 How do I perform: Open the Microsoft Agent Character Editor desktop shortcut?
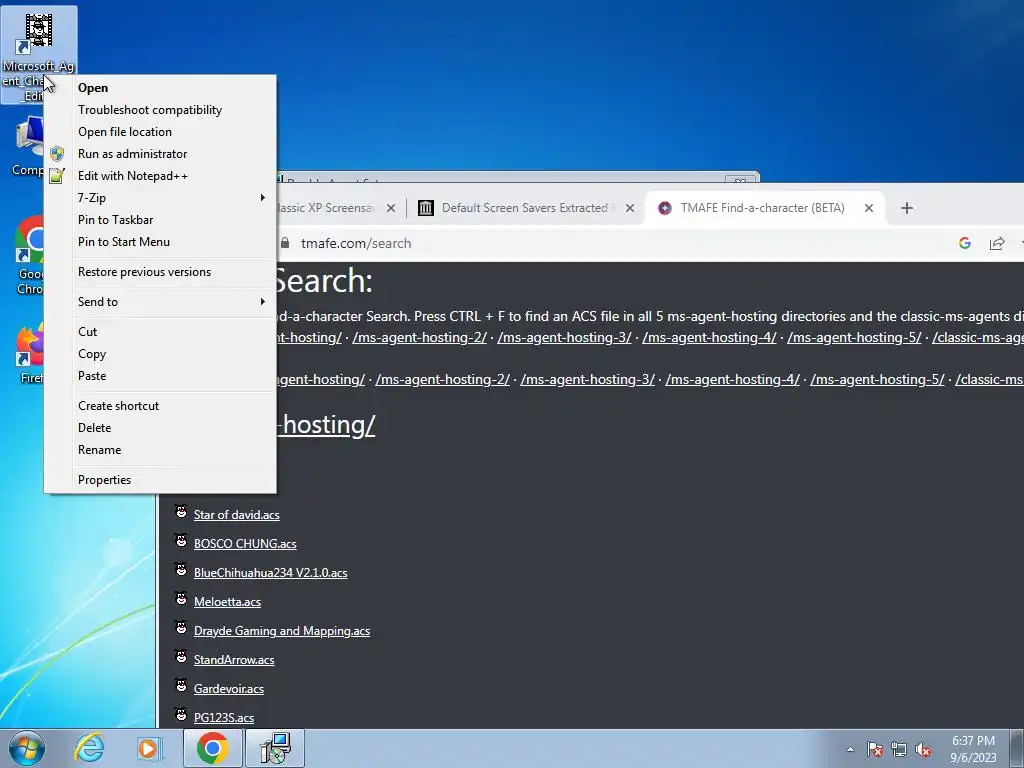[x=39, y=55]
